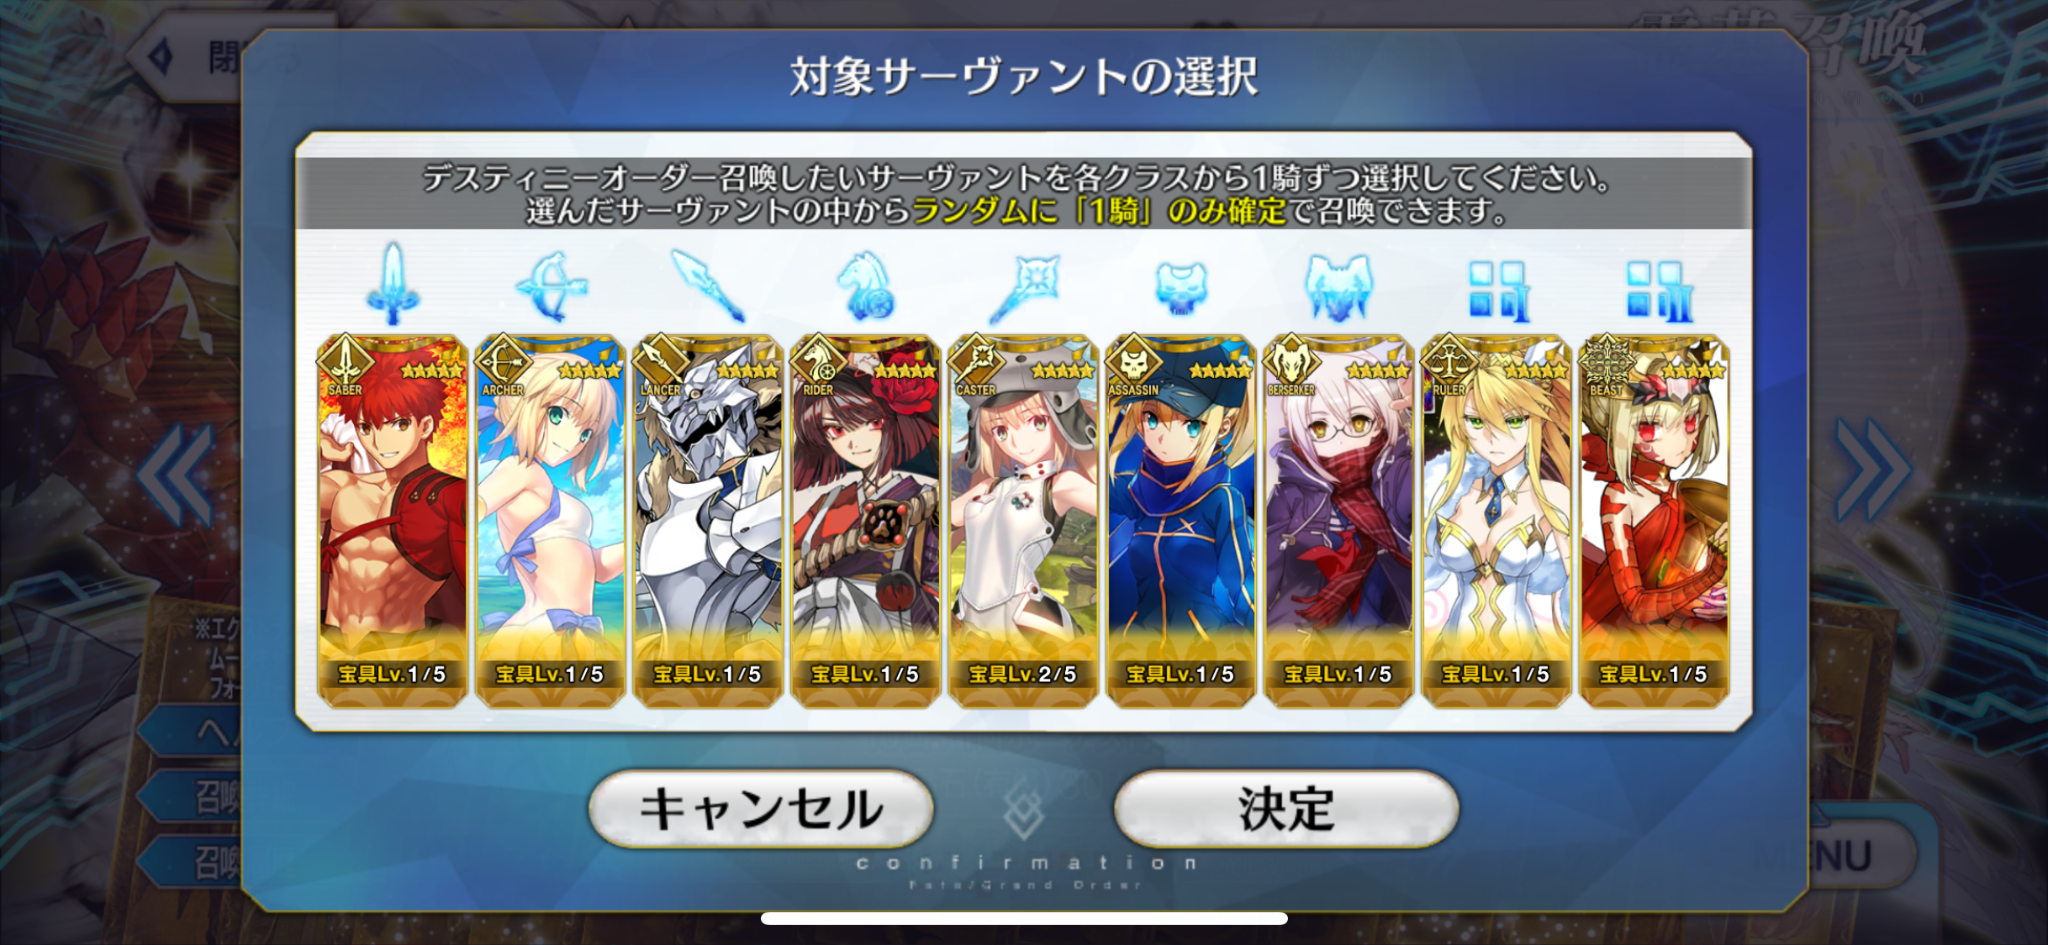The height and width of the screenshot is (945, 2048).
Task: Go to next page with right chevrons
Action: pyautogui.click(x=1872, y=471)
